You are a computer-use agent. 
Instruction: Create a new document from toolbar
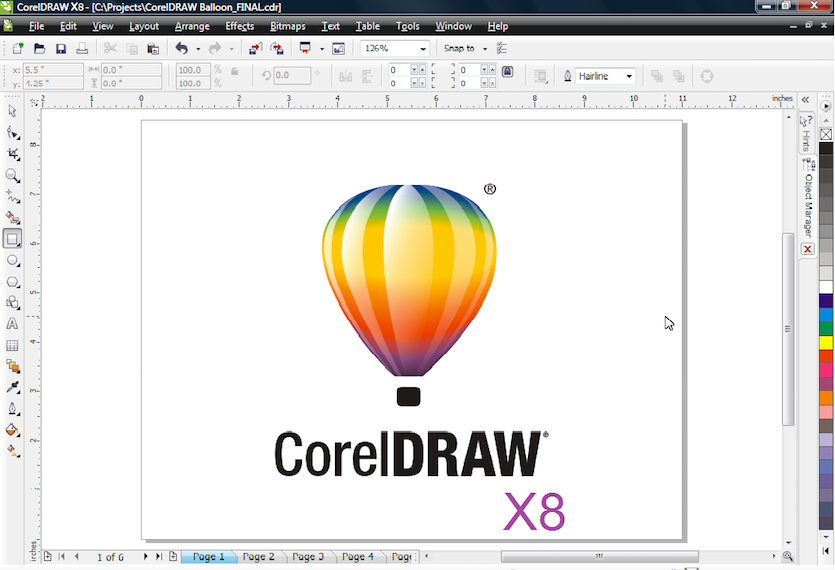(x=18, y=48)
